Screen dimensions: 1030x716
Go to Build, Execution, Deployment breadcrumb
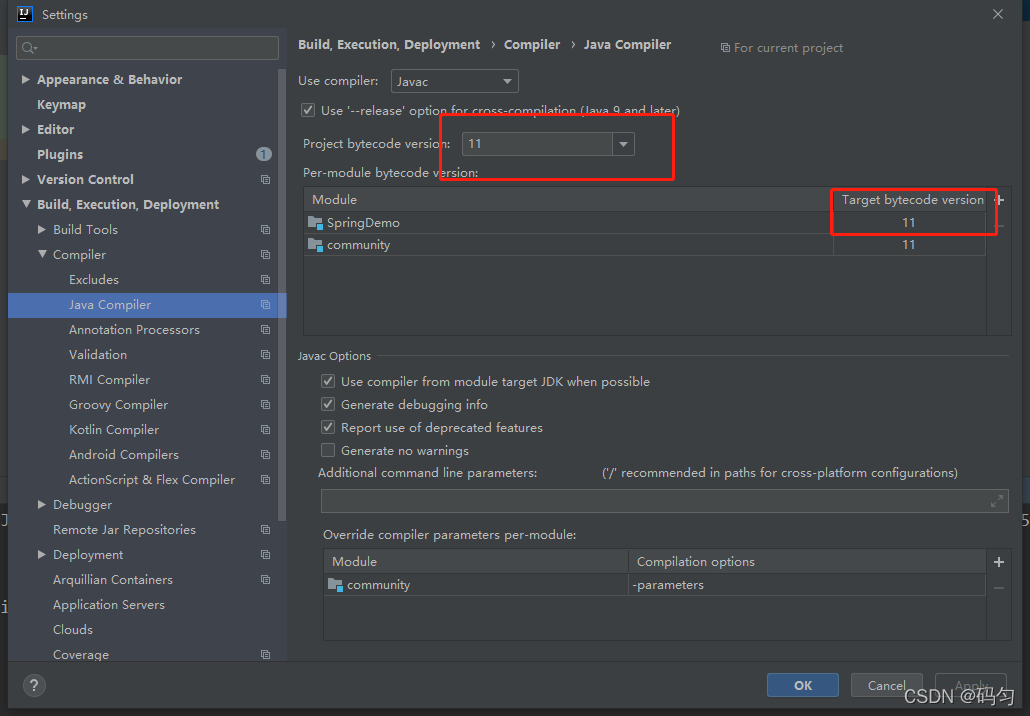(x=389, y=45)
